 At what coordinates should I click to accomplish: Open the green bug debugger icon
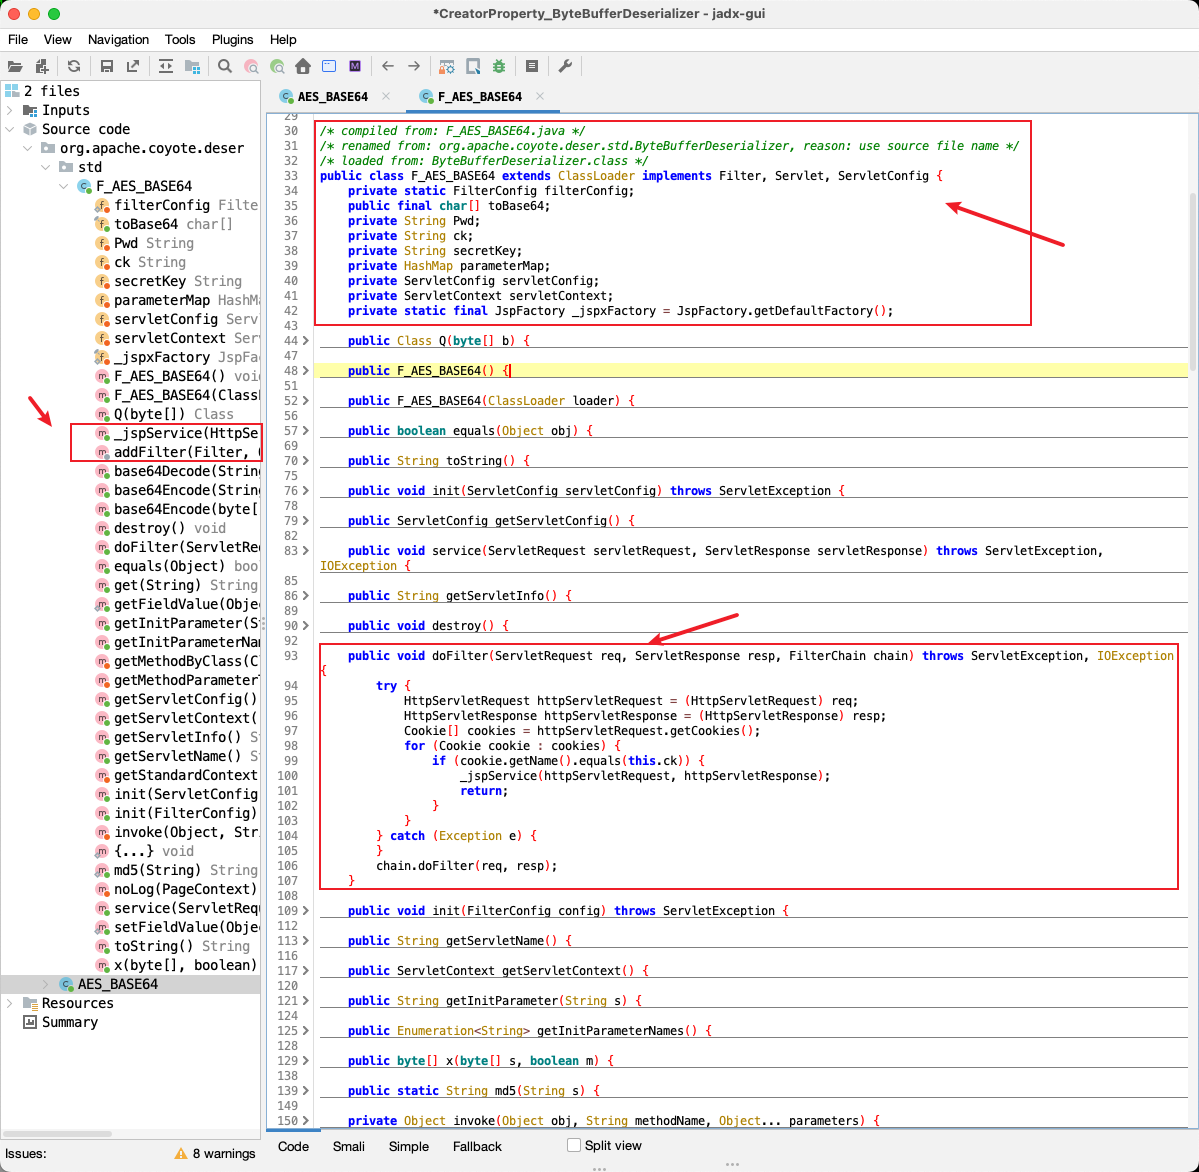click(499, 67)
